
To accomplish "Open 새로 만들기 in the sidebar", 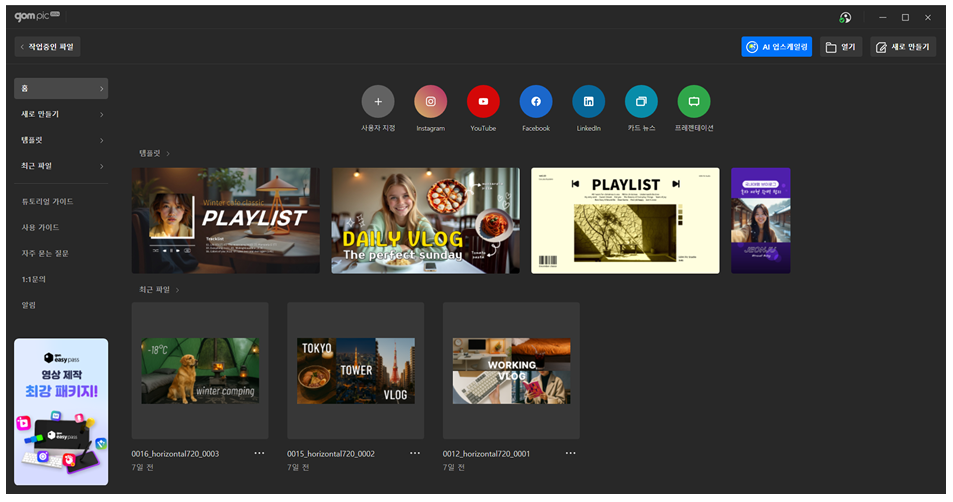I will pyautogui.click(x=61, y=114).
